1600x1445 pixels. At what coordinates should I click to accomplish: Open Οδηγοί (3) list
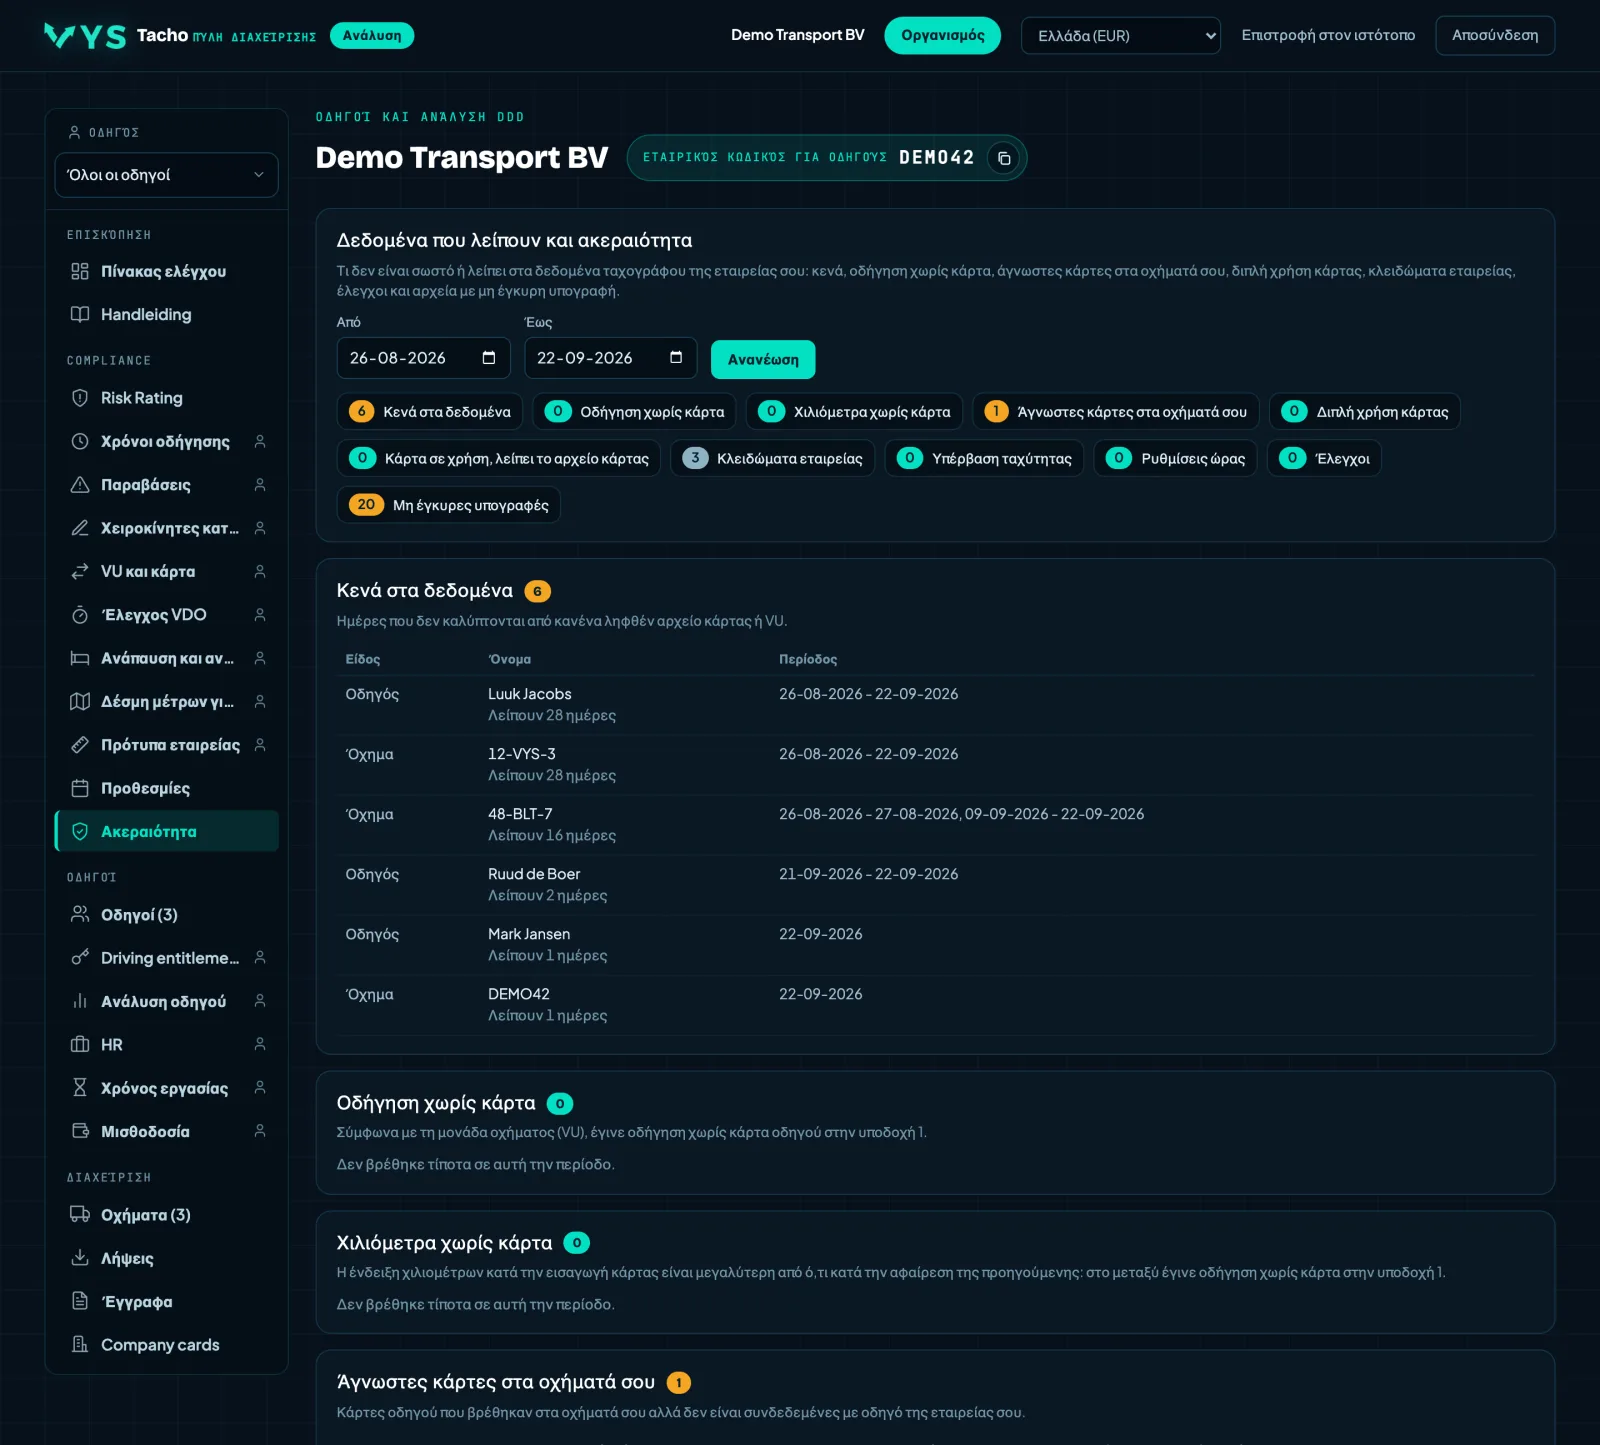[x=166, y=914]
